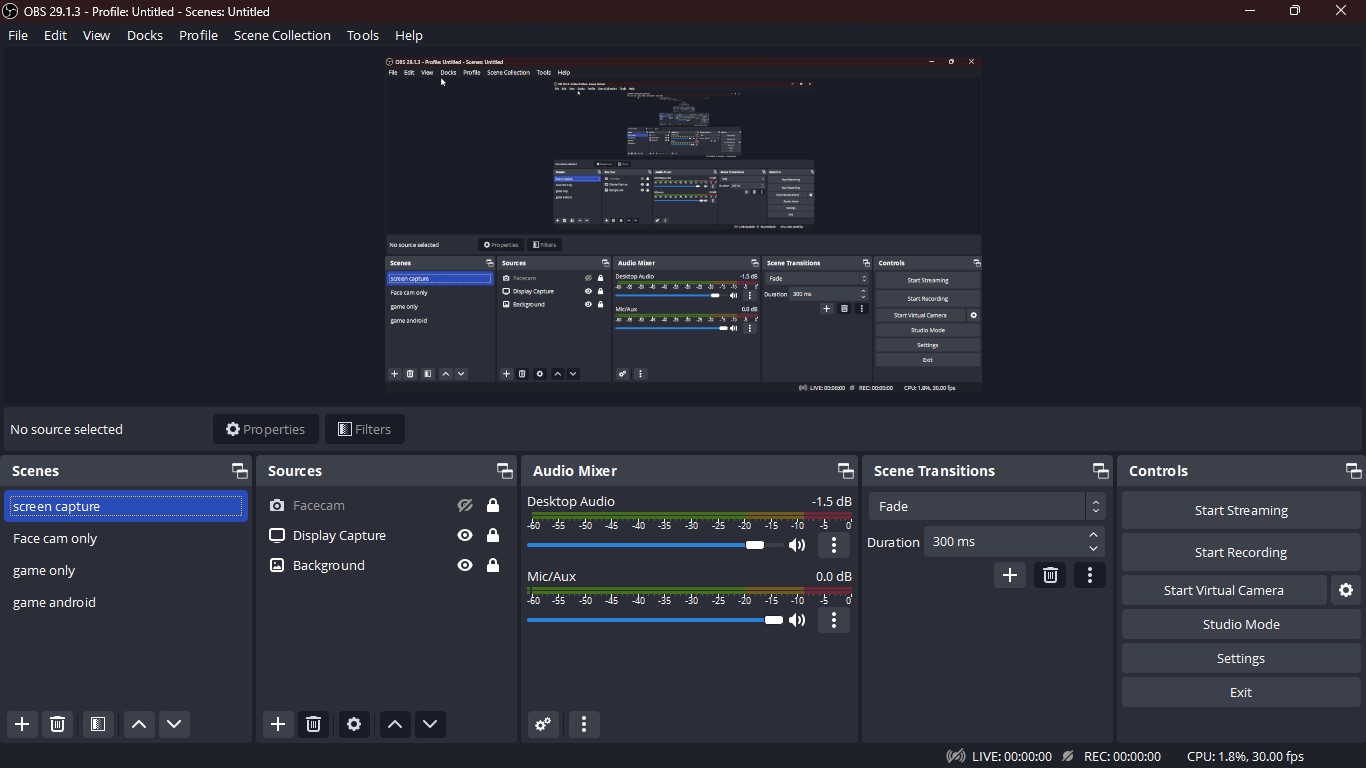
Task: Open scene filters icon in Scenes panel
Action: pyautogui.click(x=97, y=724)
